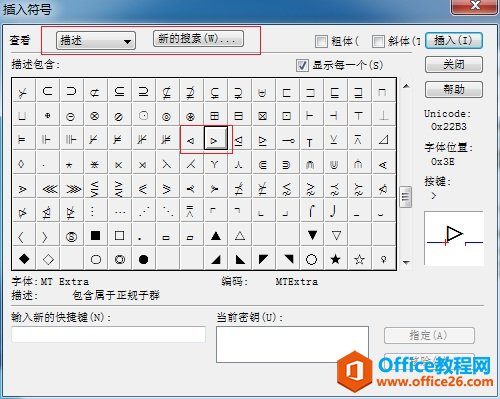
Task: Pick the left-pointing small triangle ⊲ symbol
Action: tap(191, 140)
